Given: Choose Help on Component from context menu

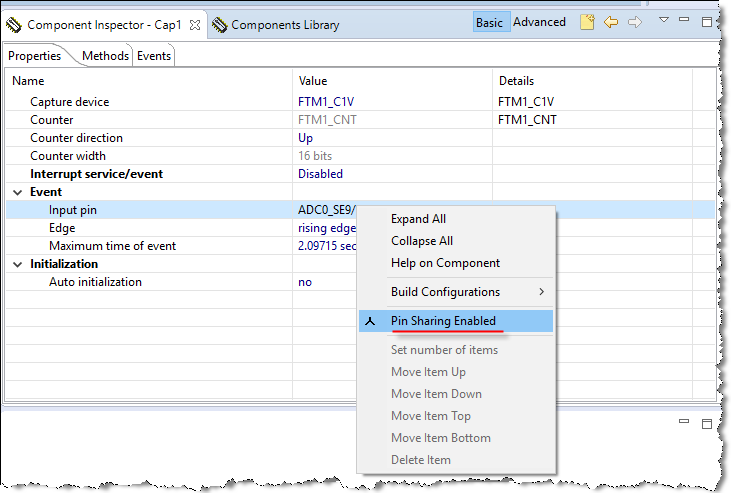Looking at the screenshot, I should click(445, 263).
